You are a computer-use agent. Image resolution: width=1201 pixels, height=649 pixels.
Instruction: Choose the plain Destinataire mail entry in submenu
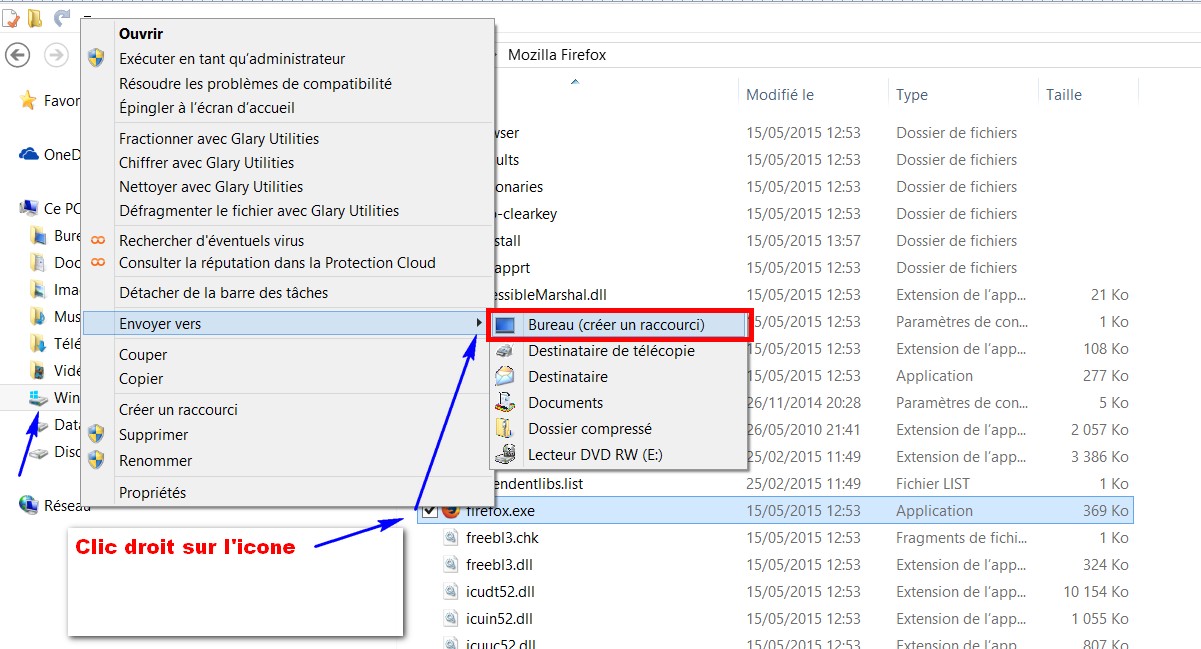[568, 377]
